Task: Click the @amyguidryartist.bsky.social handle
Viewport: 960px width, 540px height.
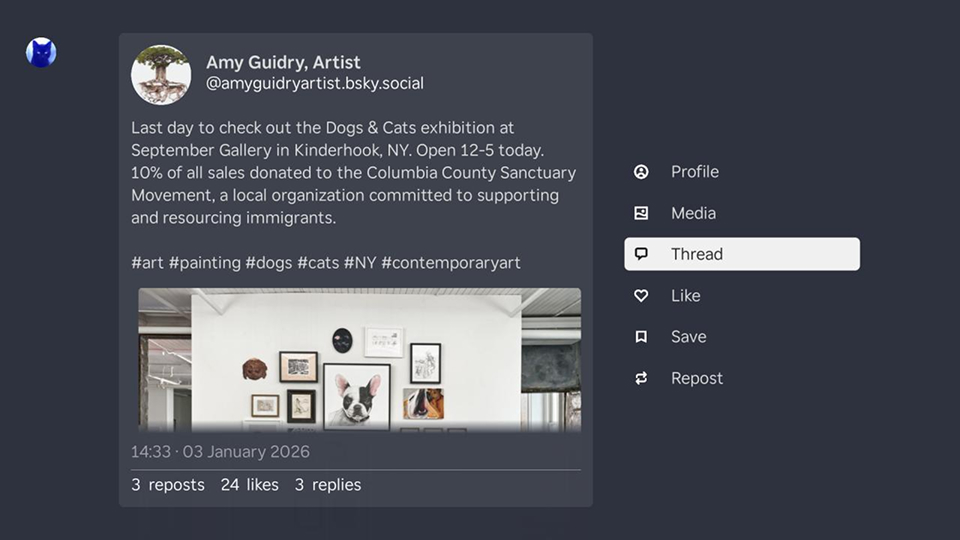Action: click(315, 84)
